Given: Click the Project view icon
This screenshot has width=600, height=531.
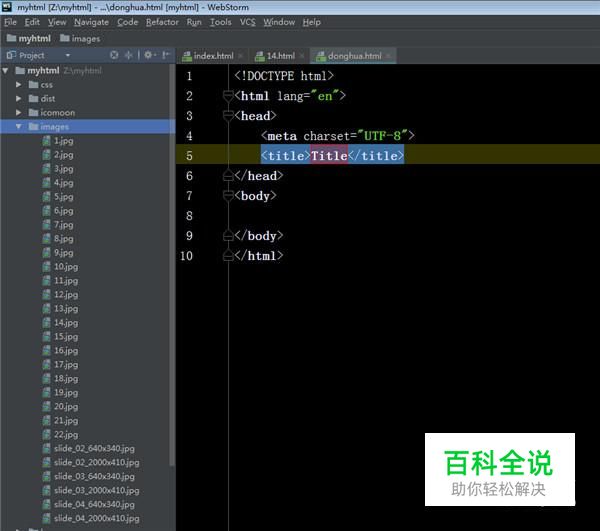Looking at the screenshot, I should tap(11, 55).
